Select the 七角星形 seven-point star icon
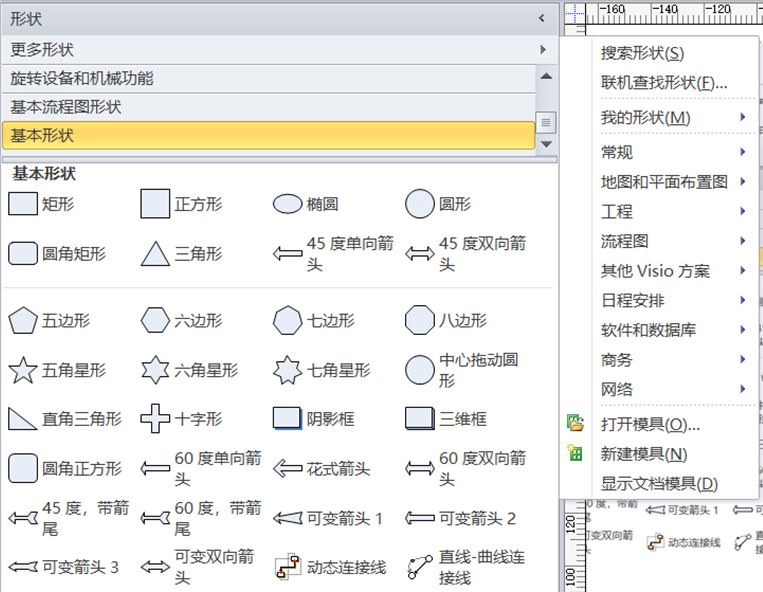Image resolution: width=763 pixels, height=592 pixels. [288, 370]
